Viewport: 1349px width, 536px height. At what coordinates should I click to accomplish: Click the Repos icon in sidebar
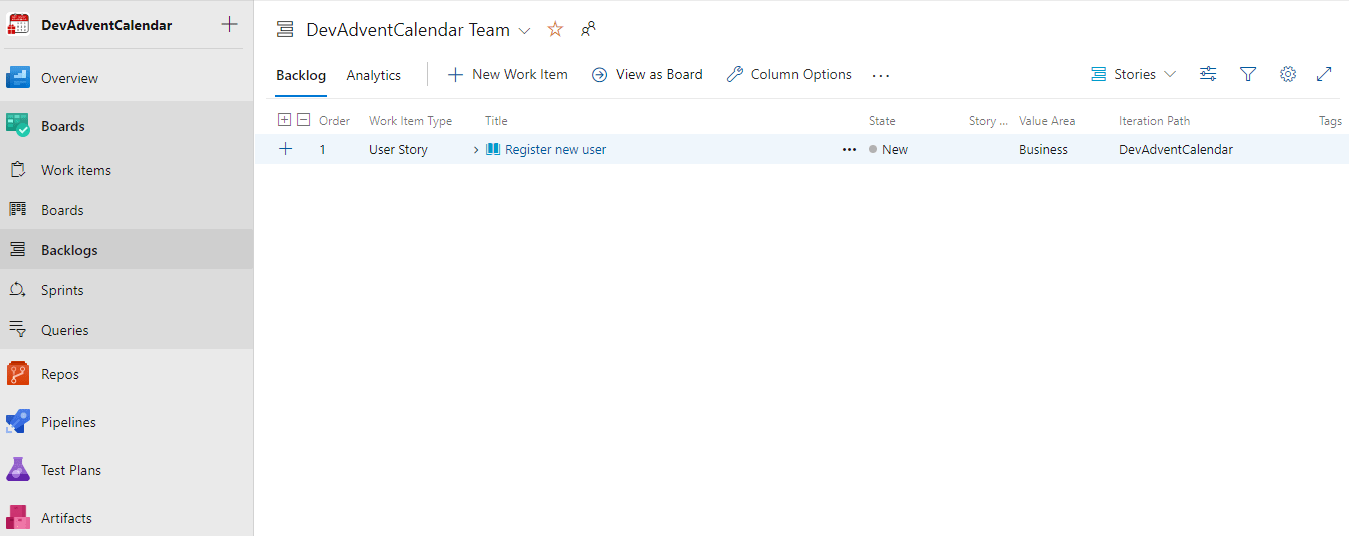[x=18, y=374]
